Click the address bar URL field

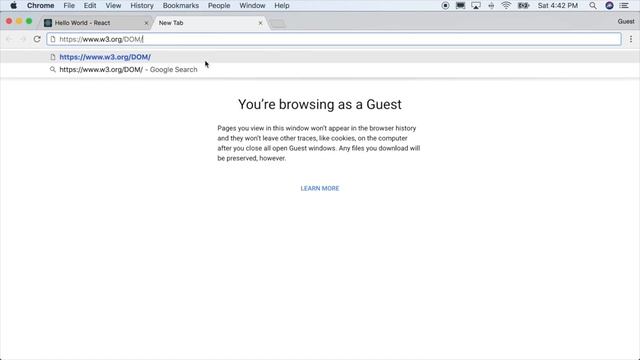click(x=334, y=39)
